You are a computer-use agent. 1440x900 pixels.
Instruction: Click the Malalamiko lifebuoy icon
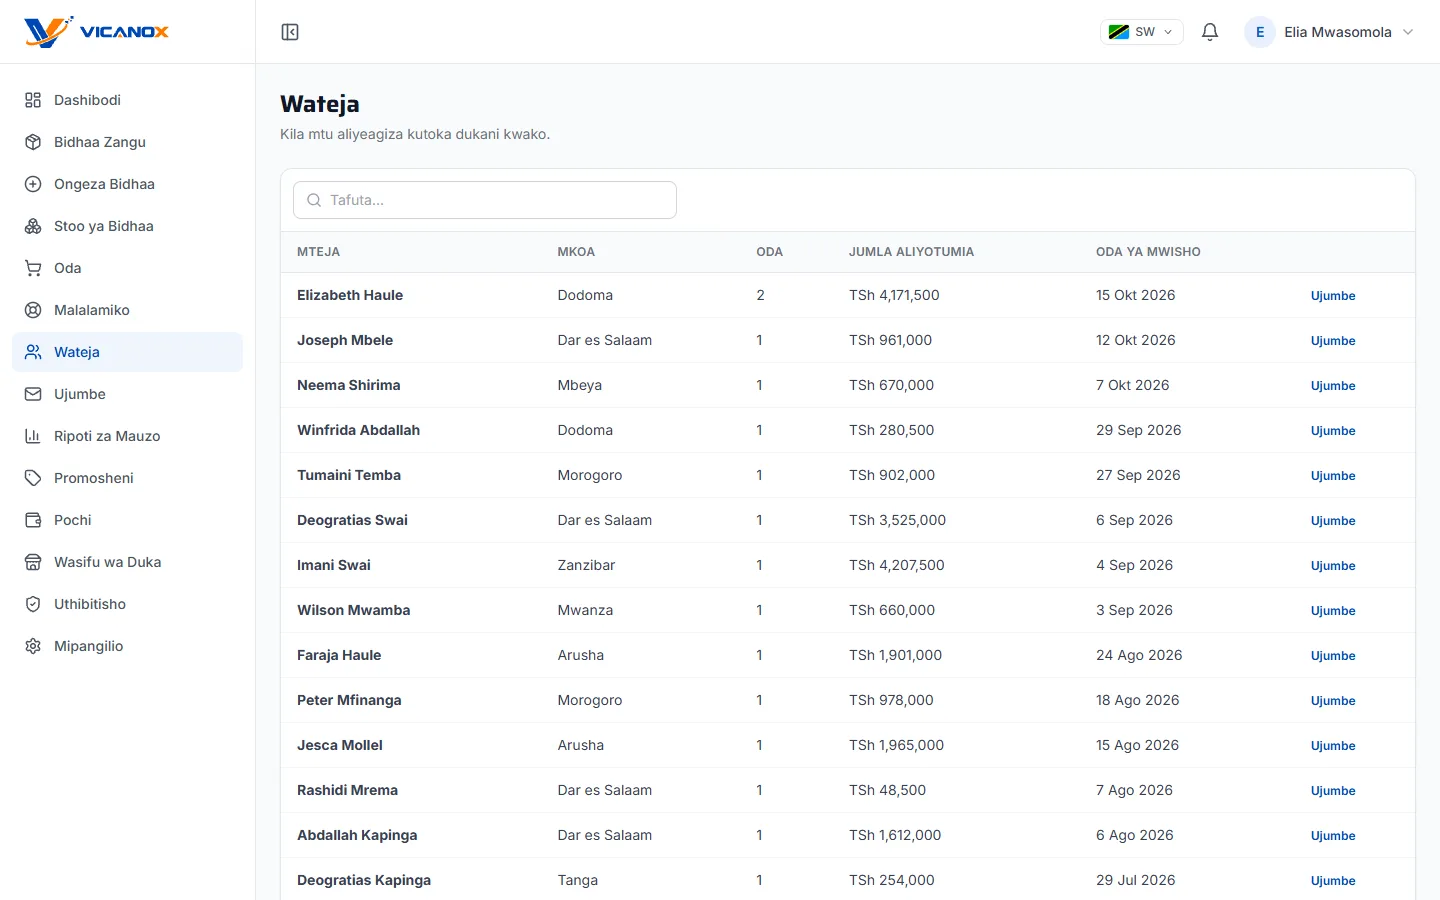(33, 310)
